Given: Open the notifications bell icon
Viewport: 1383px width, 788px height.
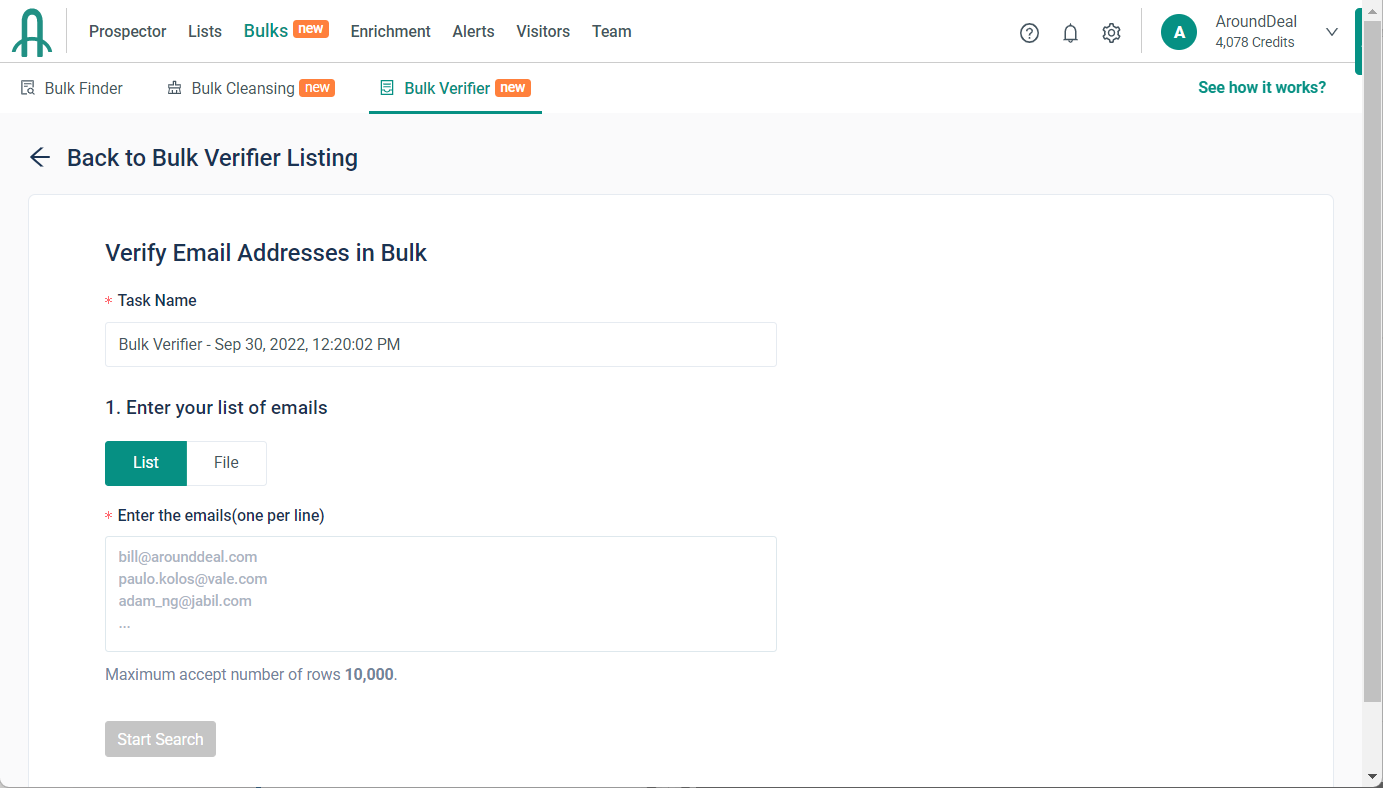Looking at the screenshot, I should [x=1070, y=33].
